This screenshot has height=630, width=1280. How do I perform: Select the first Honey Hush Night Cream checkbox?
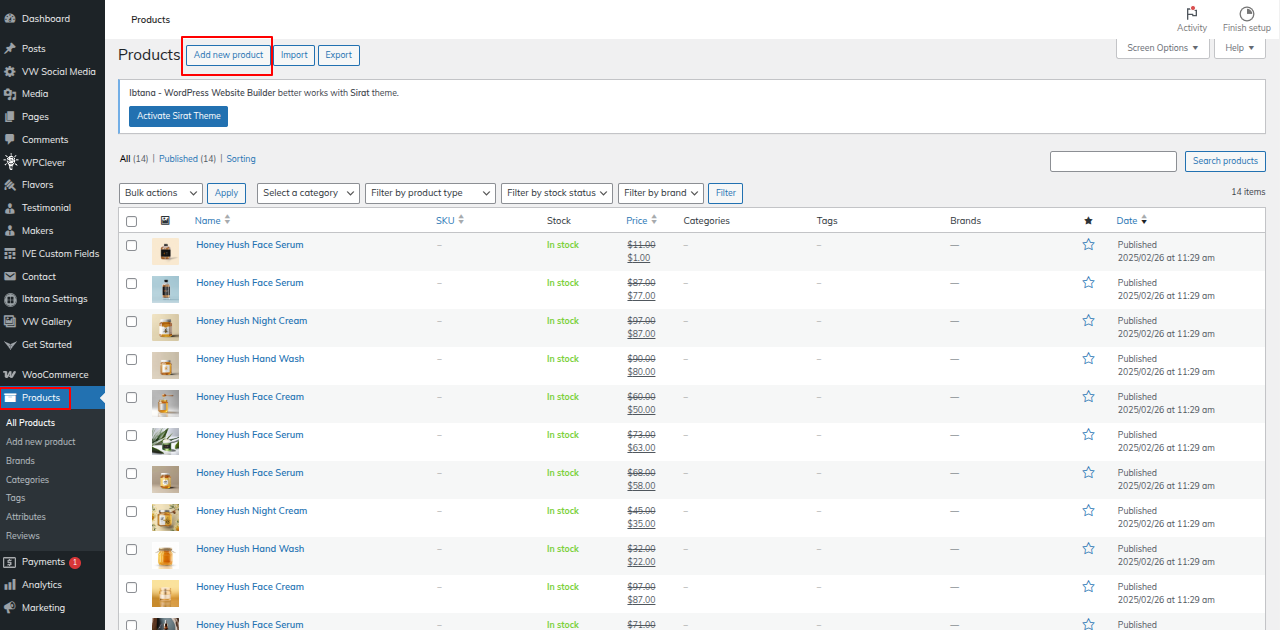(x=131, y=321)
